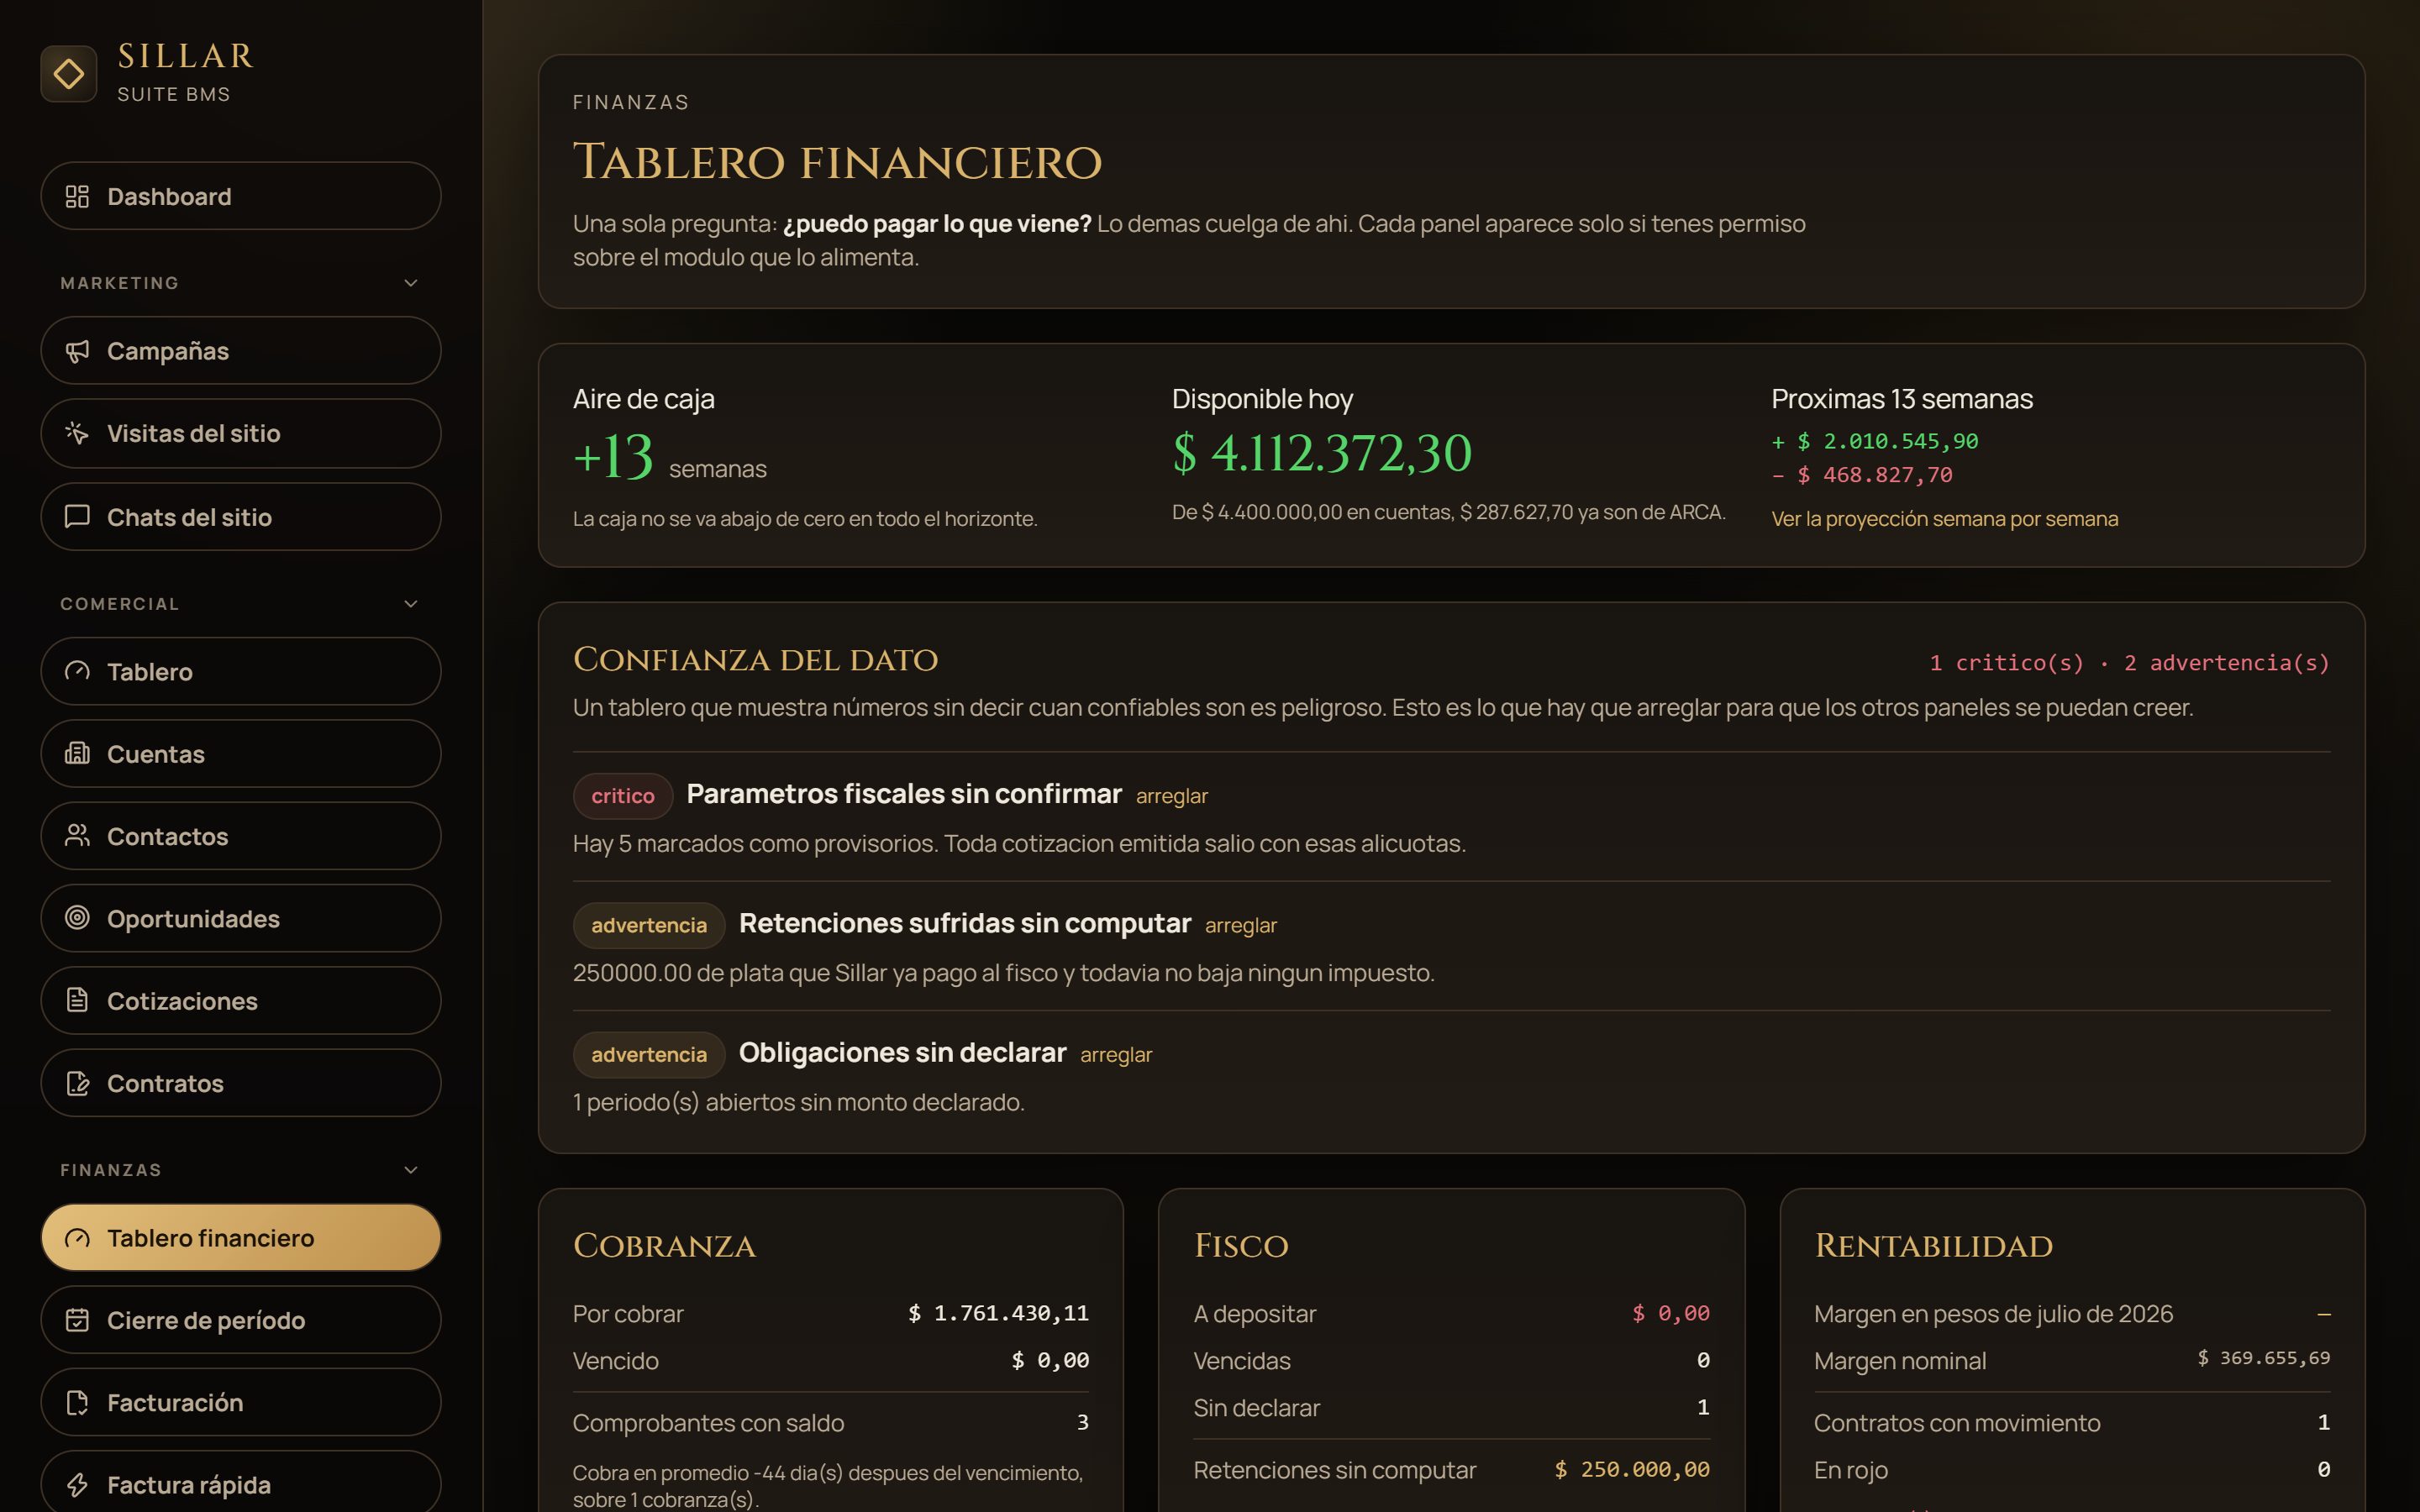Go to Cuentas in the sidebar
Screen dimensions: 2420x1512
tap(241, 753)
